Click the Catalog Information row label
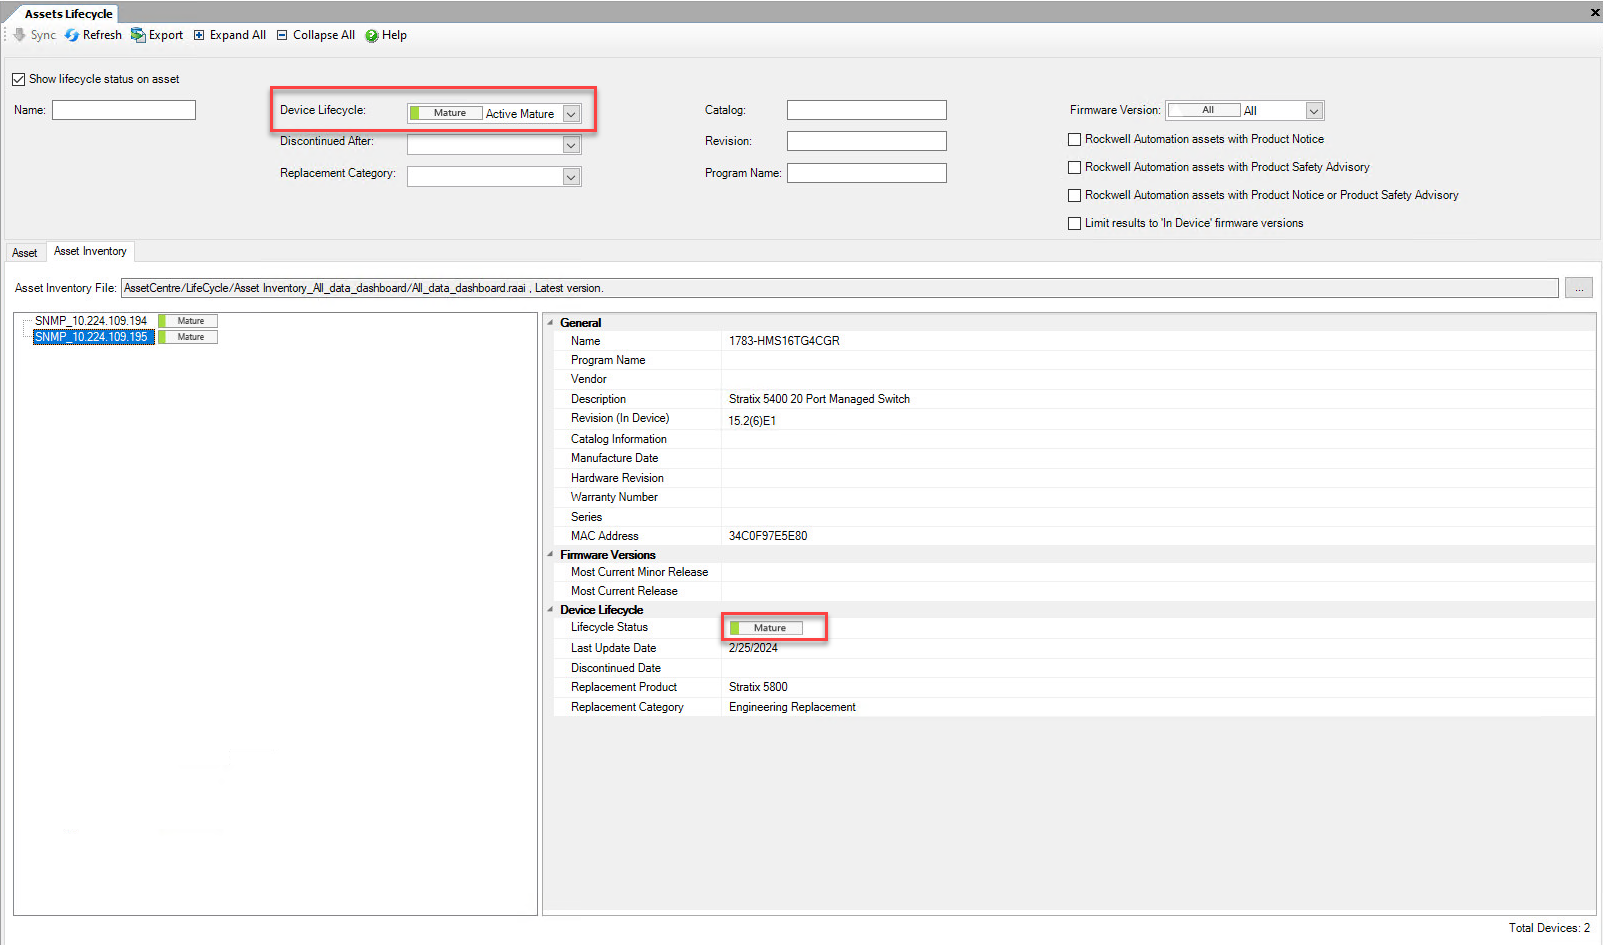Viewport: 1603px width, 945px height. (619, 439)
